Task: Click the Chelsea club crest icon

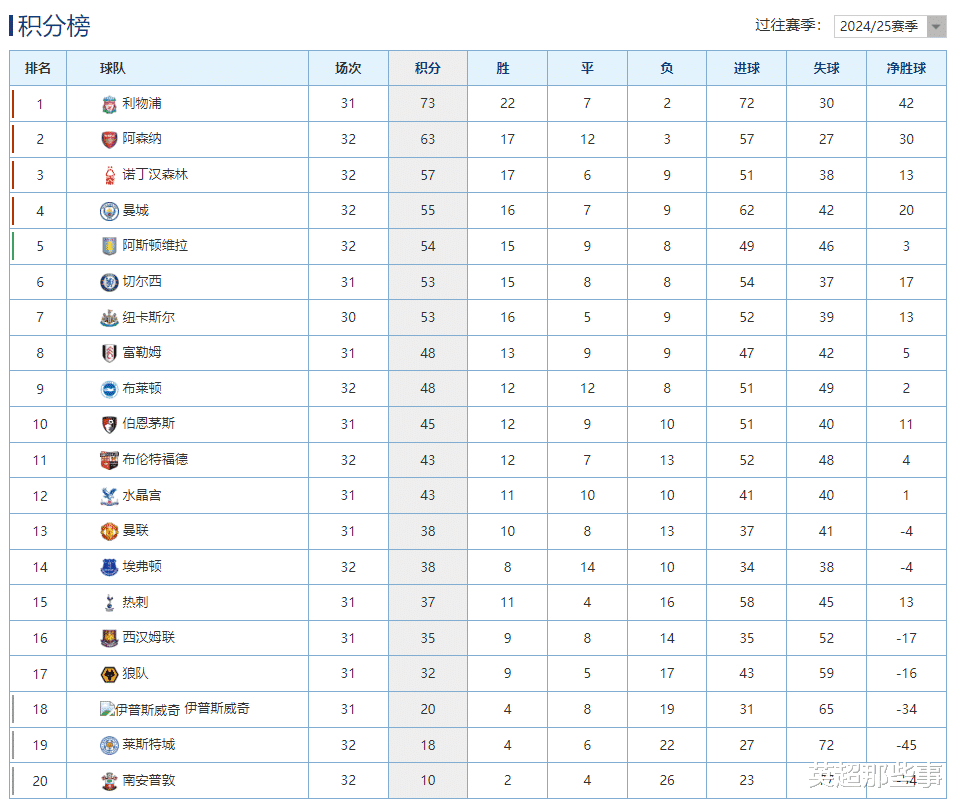Action: tap(109, 282)
